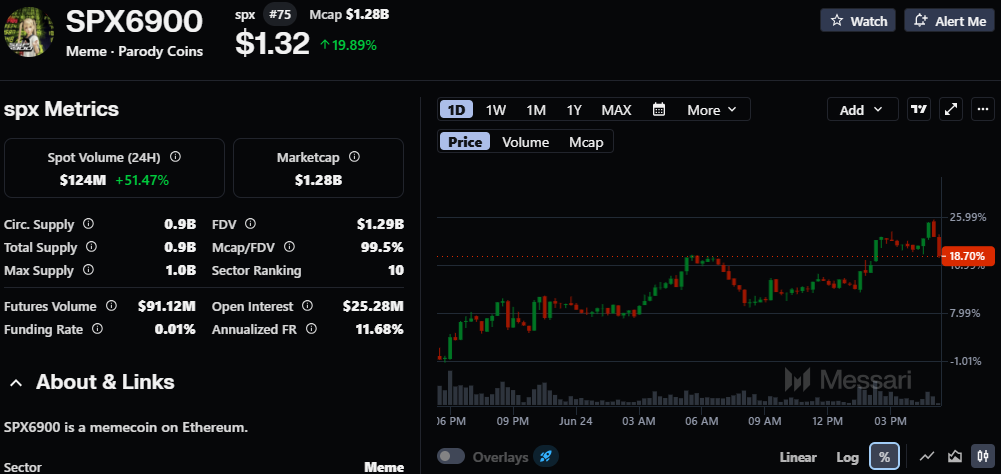The width and height of the screenshot is (1001, 474).
Task: Click info icon beside Circ. Supply
Action: 89,224
